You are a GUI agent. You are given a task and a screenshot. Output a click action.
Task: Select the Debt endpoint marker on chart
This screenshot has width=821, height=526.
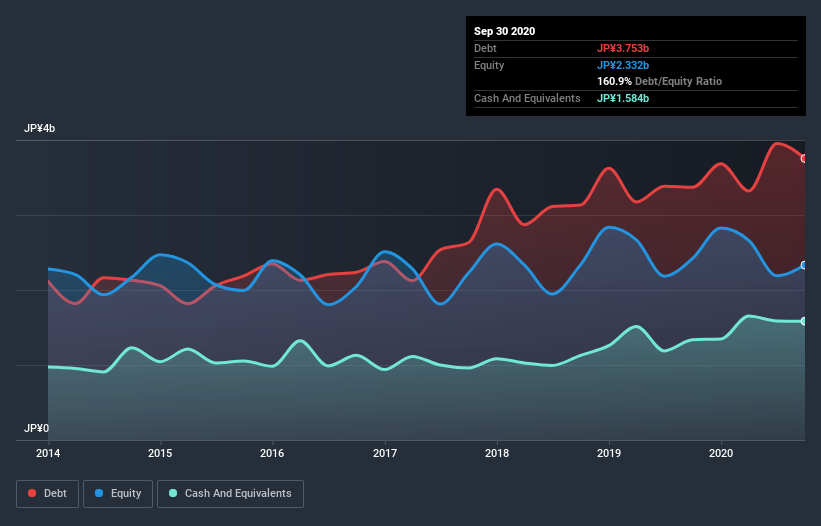coord(804,159)
